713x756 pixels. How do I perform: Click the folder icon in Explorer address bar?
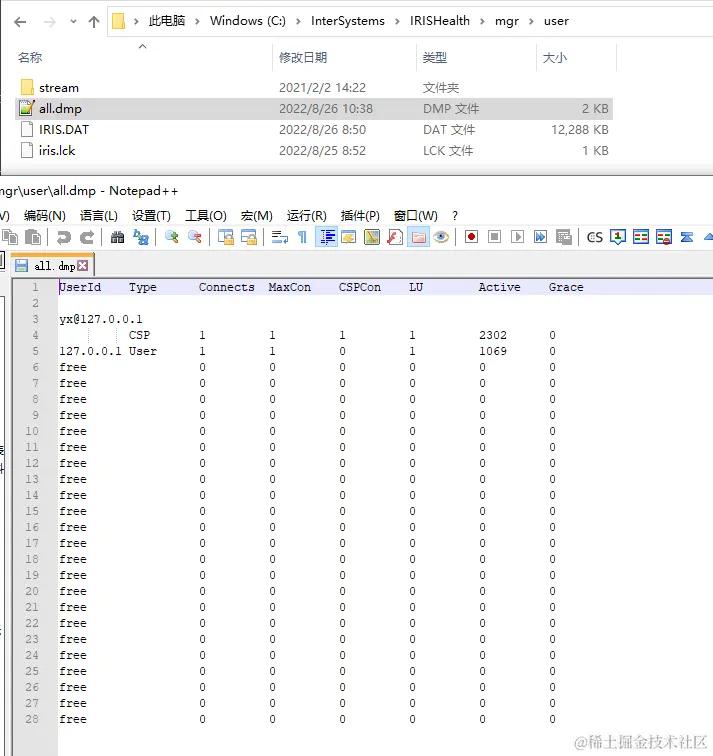click(118, 21)
